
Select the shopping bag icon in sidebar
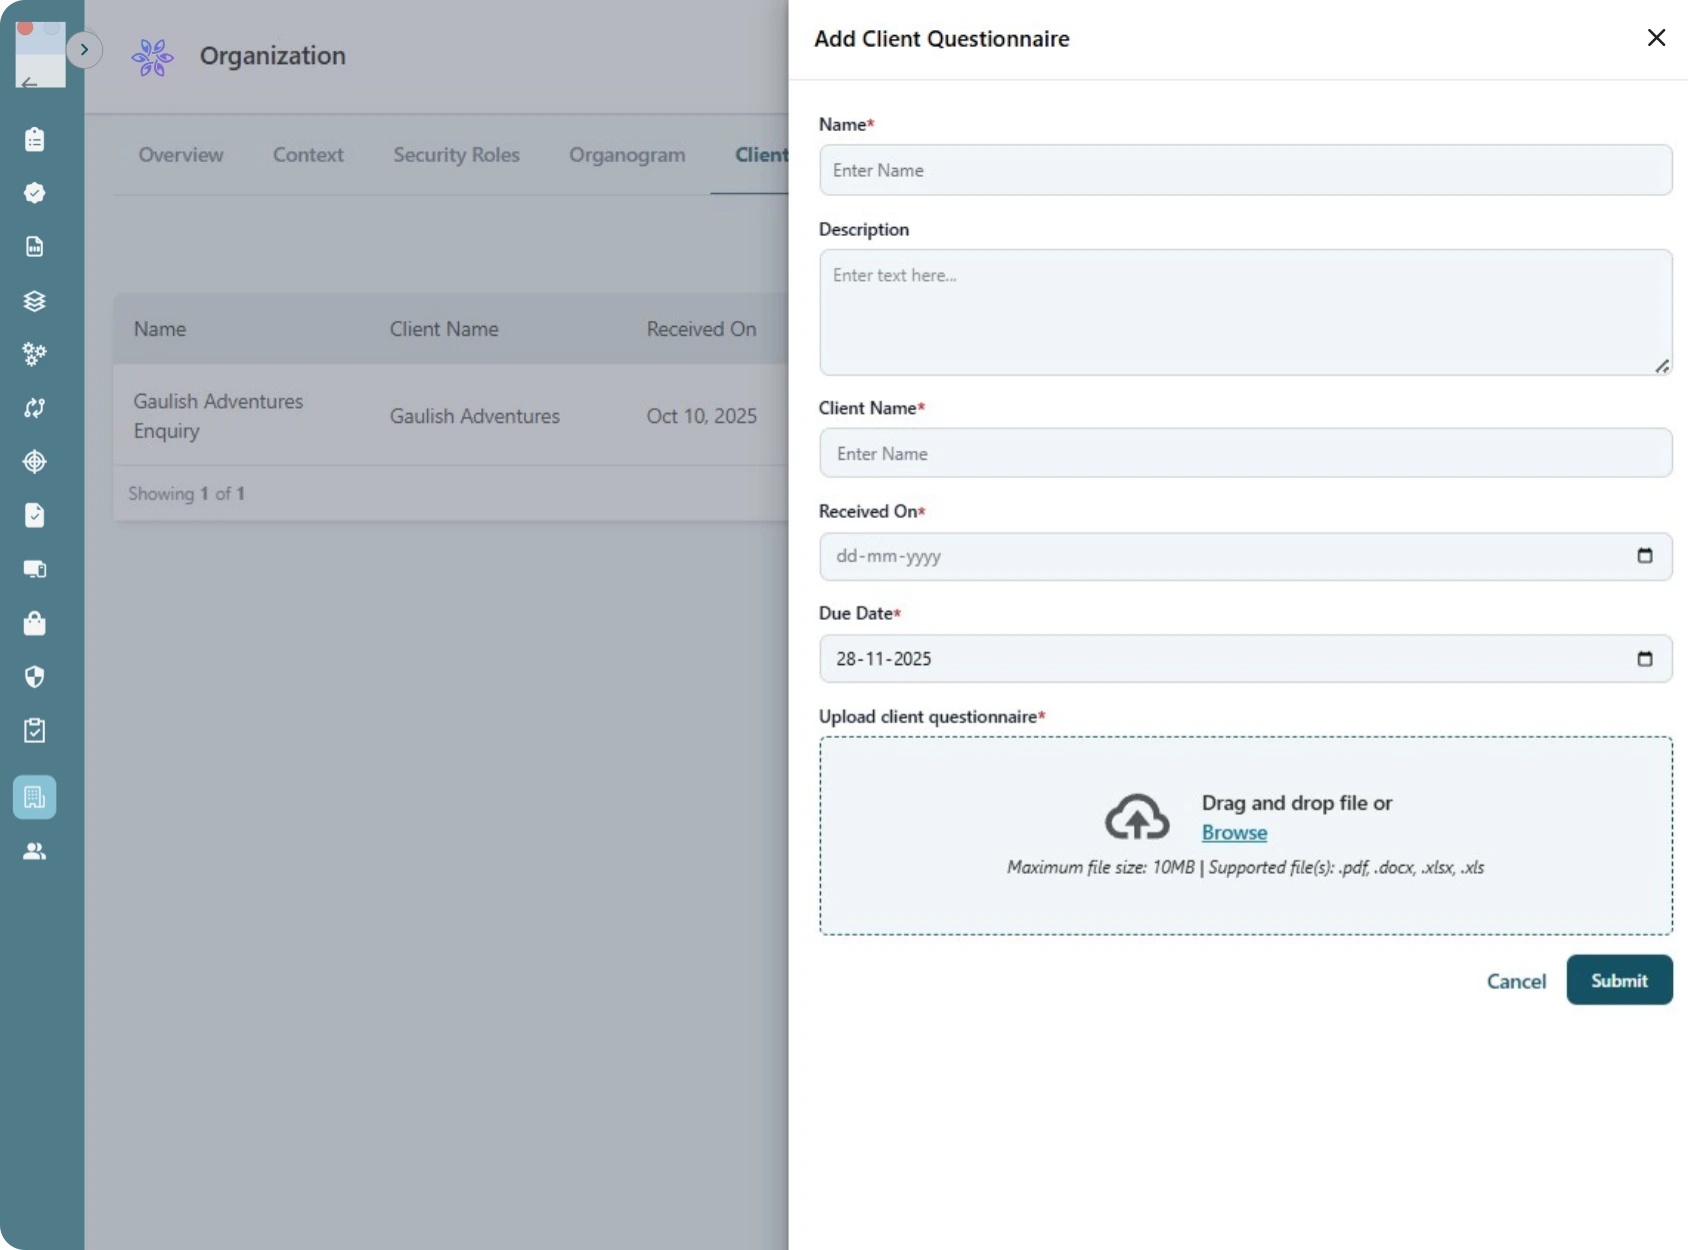point(34,623)
